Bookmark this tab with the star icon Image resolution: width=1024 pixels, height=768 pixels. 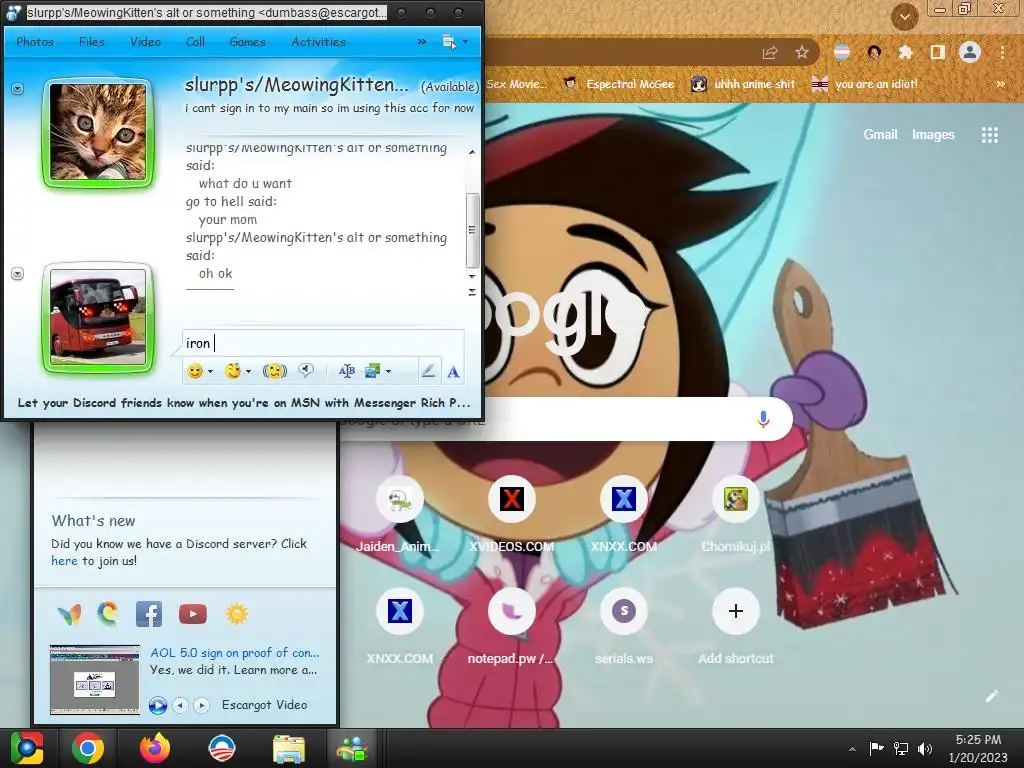point(802,52)
